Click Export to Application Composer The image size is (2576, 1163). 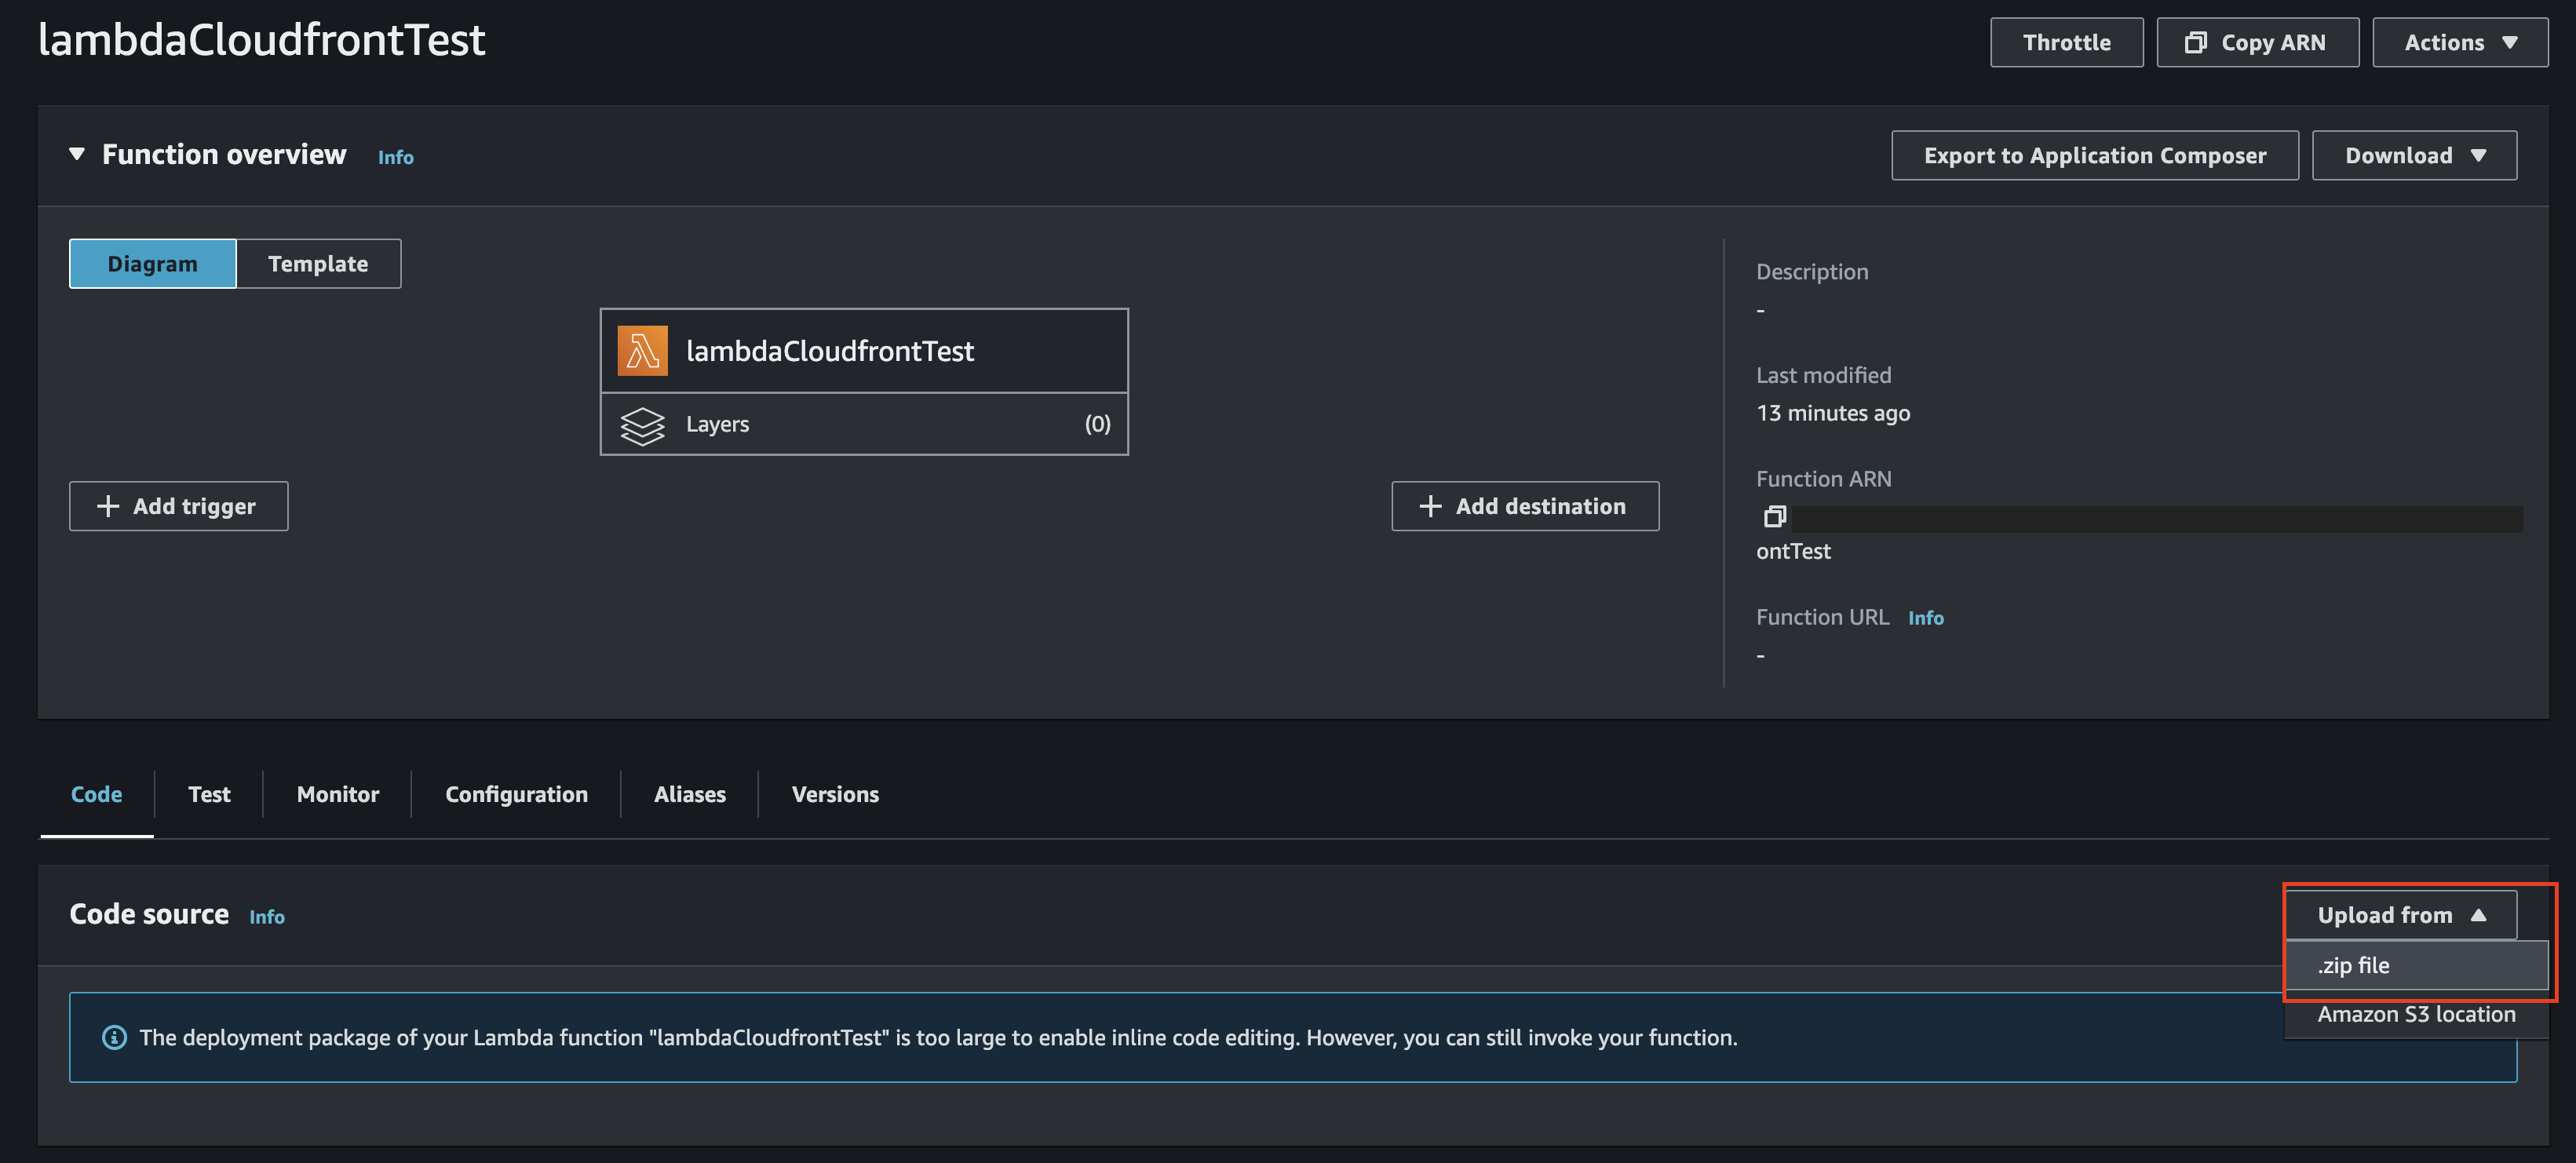click(2094, 155)
